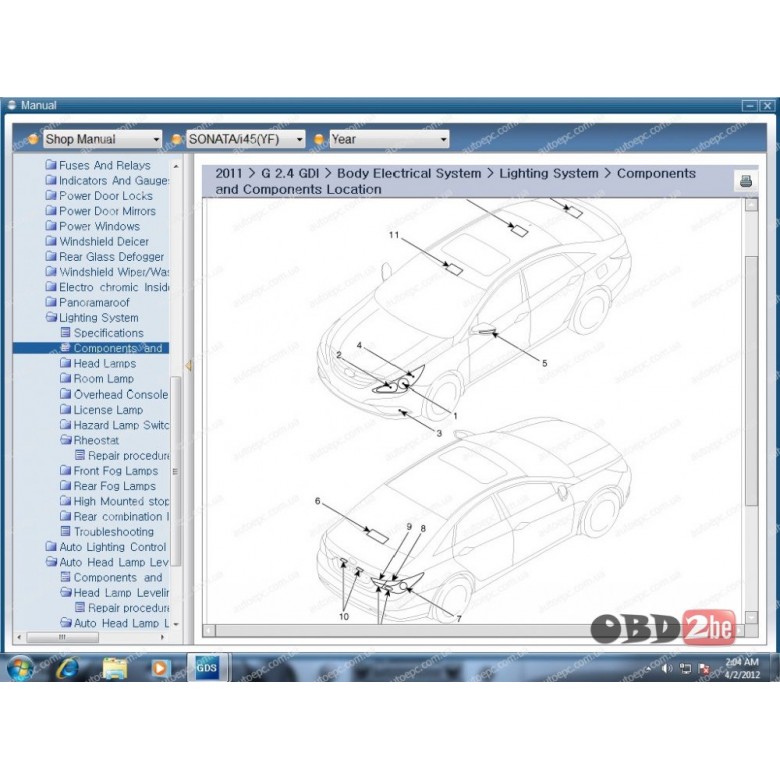Open the Power Windows folder
Viewport: 780px width, 780px height.
(93, 226)
